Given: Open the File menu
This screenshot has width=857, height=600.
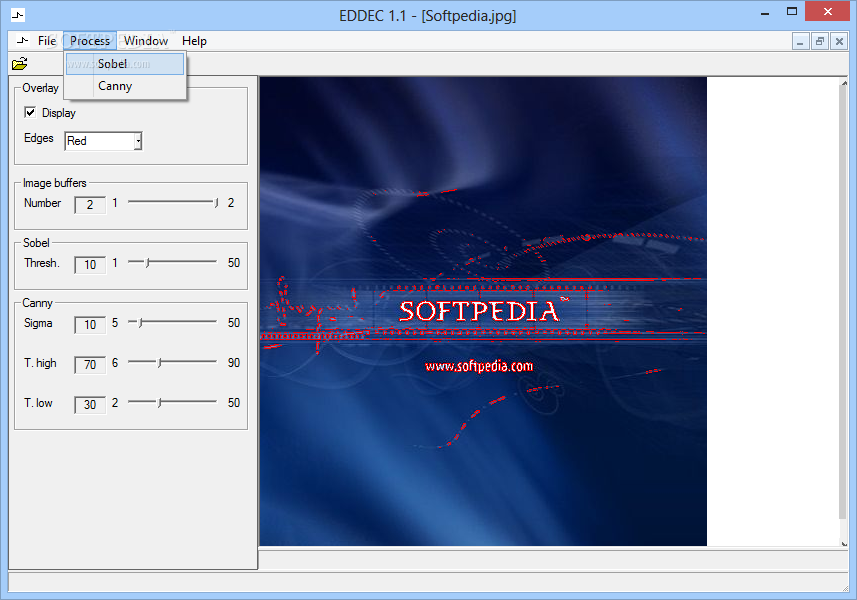Looking at the screenshot, I should 47,41.
